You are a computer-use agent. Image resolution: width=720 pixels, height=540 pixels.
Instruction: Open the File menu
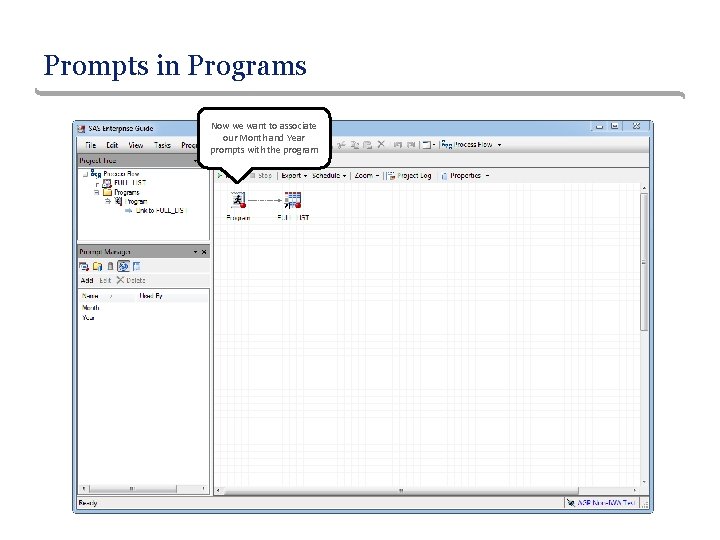(90, 145)
